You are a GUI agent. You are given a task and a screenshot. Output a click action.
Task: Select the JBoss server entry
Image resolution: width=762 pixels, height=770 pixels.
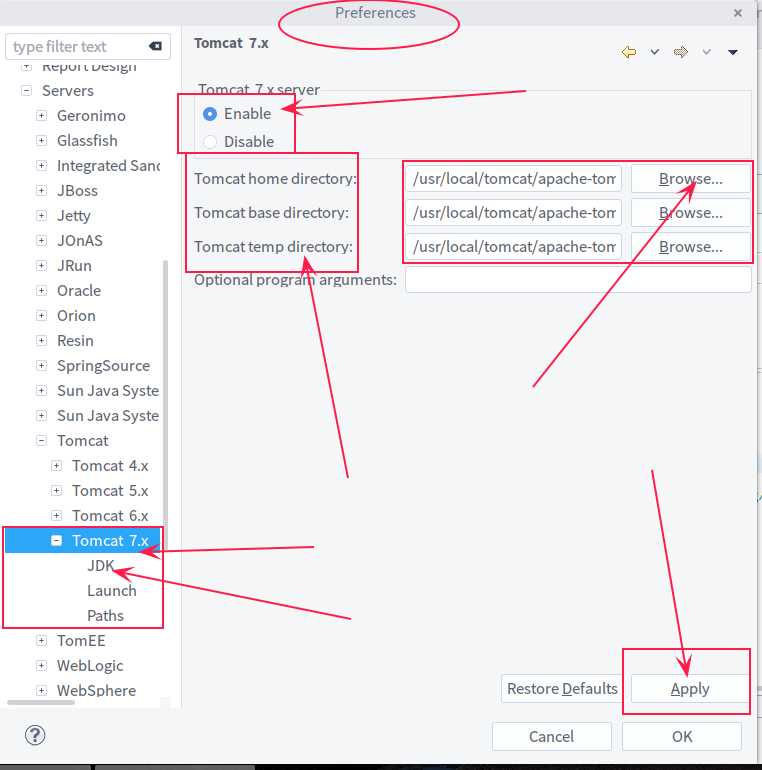point(77,191)
